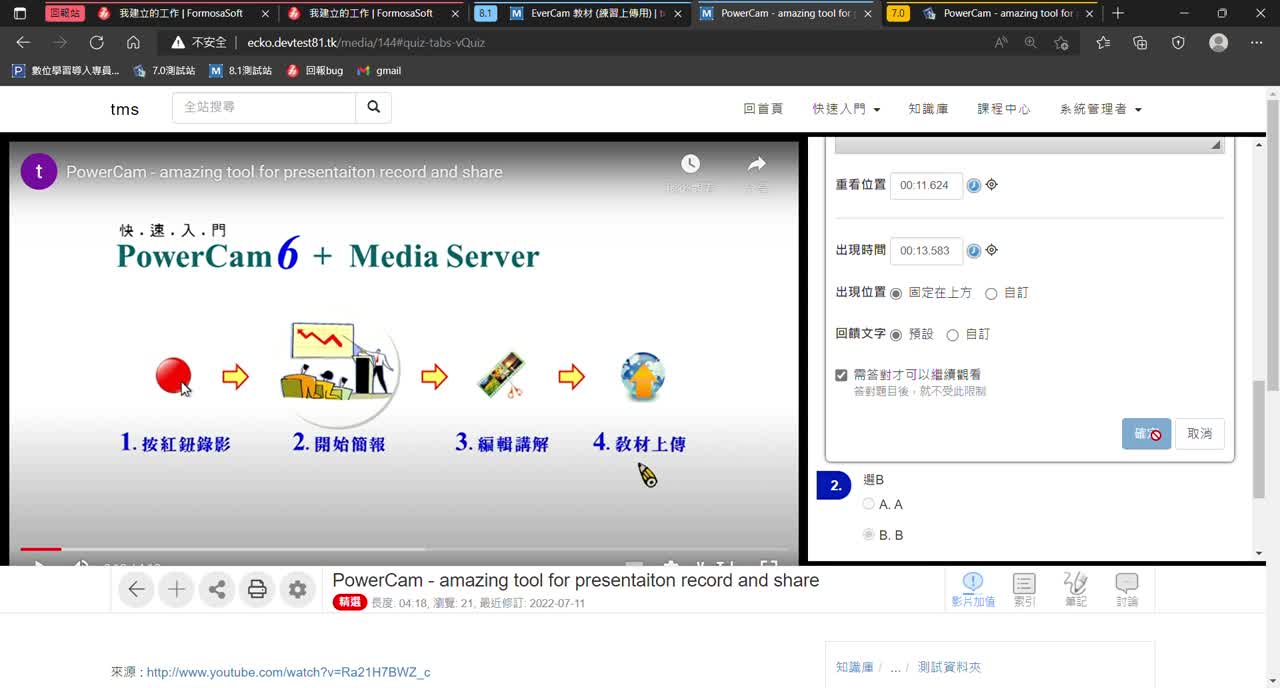This screenshot has width=1280, height=688.
Task: Open the gmail bookmark
Action: [379, 70]
